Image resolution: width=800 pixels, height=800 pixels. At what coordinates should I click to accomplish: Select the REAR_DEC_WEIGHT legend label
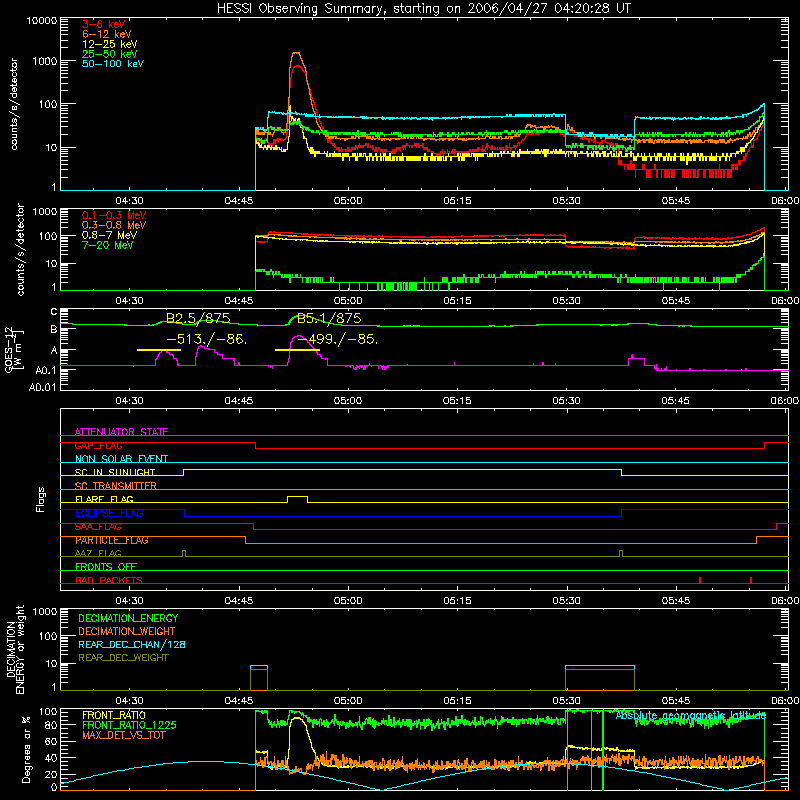point(123,658)
